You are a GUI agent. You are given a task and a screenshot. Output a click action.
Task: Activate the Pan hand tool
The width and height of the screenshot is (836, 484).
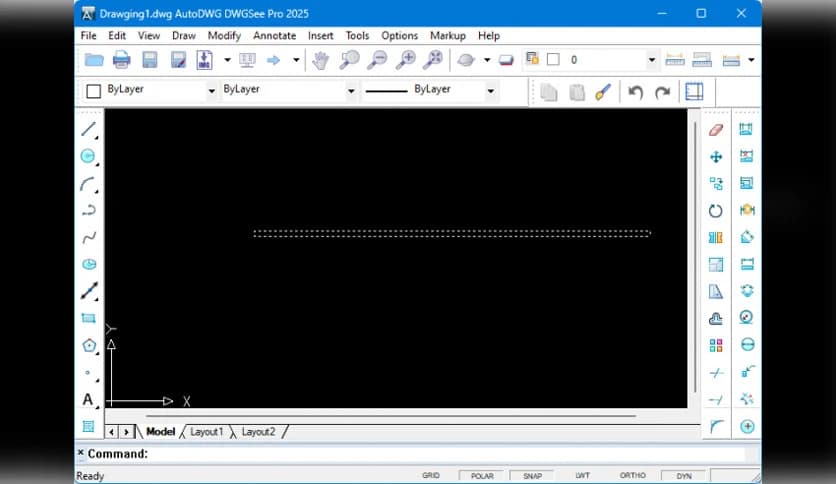320,60
